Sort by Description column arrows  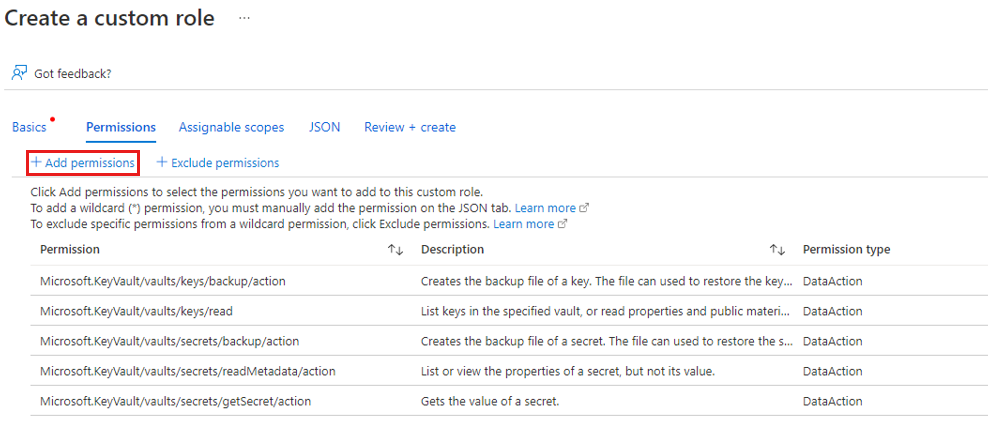click(778, 250)
